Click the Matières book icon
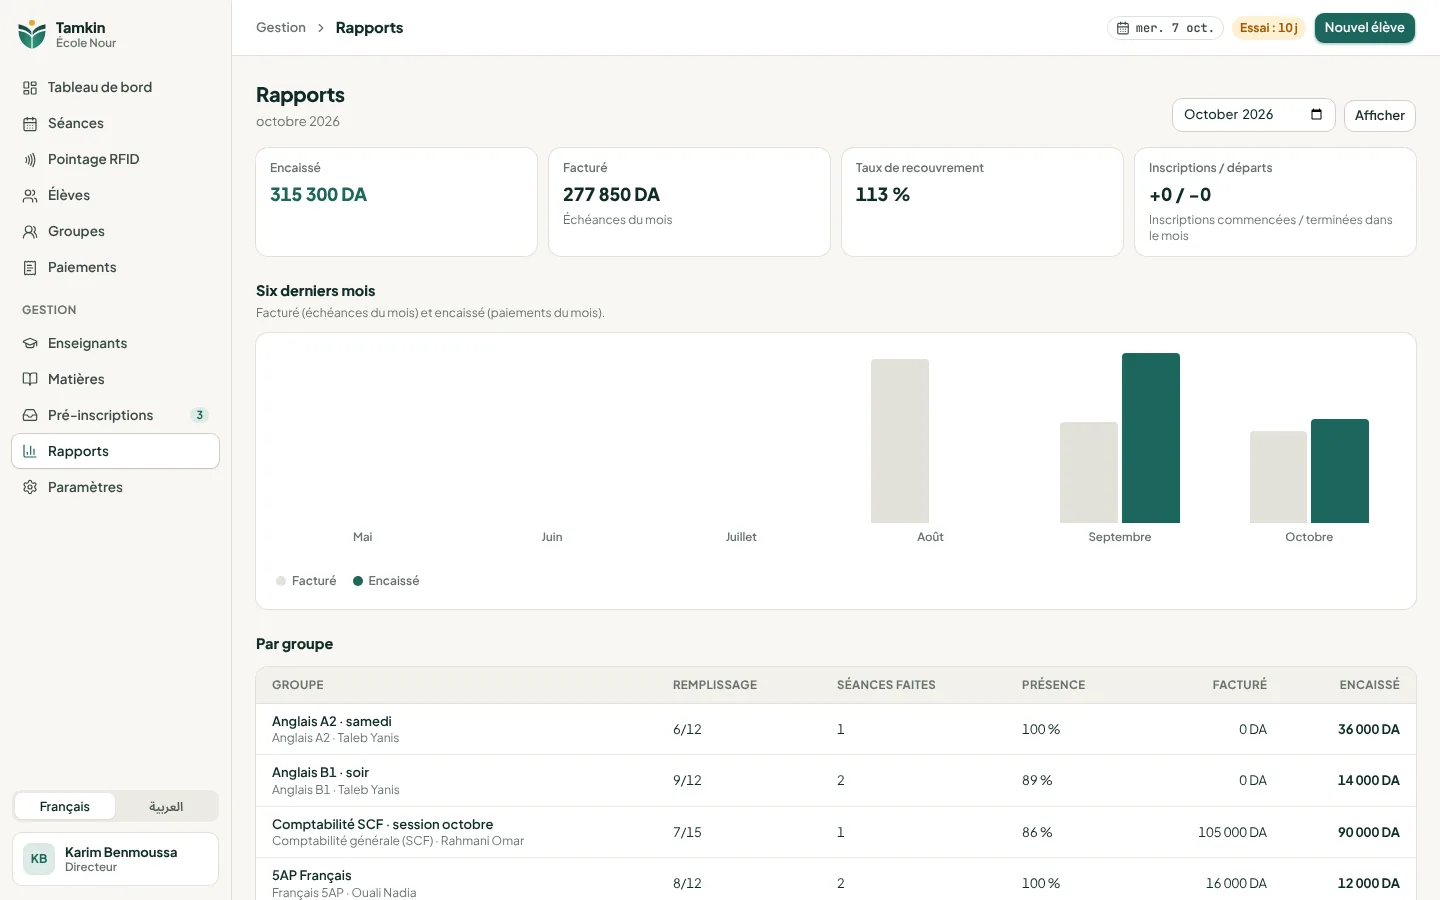The image size is (1440, 900). point(30,380)
